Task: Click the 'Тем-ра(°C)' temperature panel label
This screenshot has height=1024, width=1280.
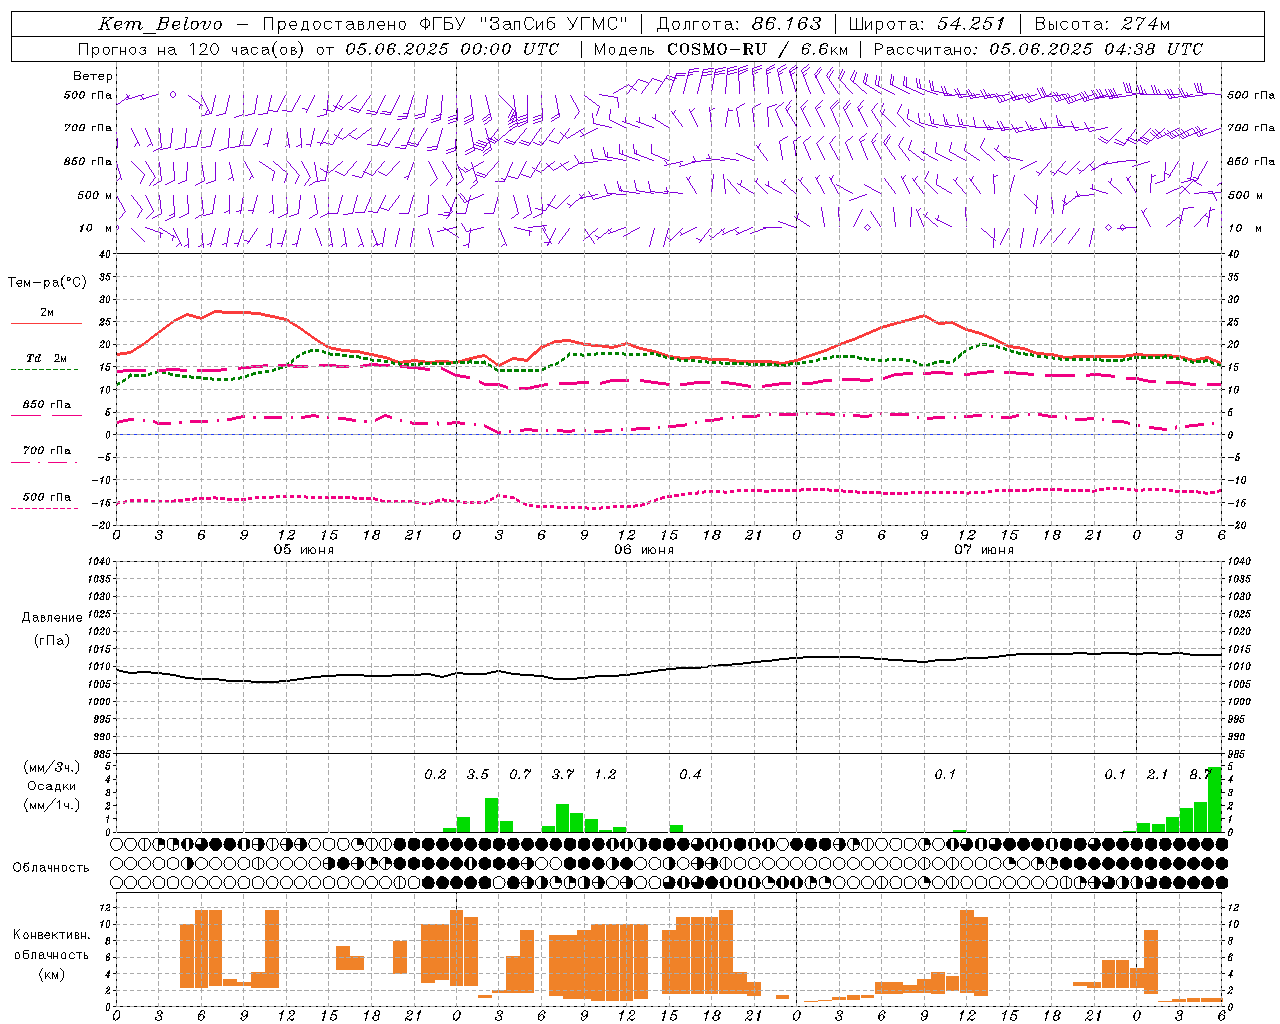Action: 47,283
